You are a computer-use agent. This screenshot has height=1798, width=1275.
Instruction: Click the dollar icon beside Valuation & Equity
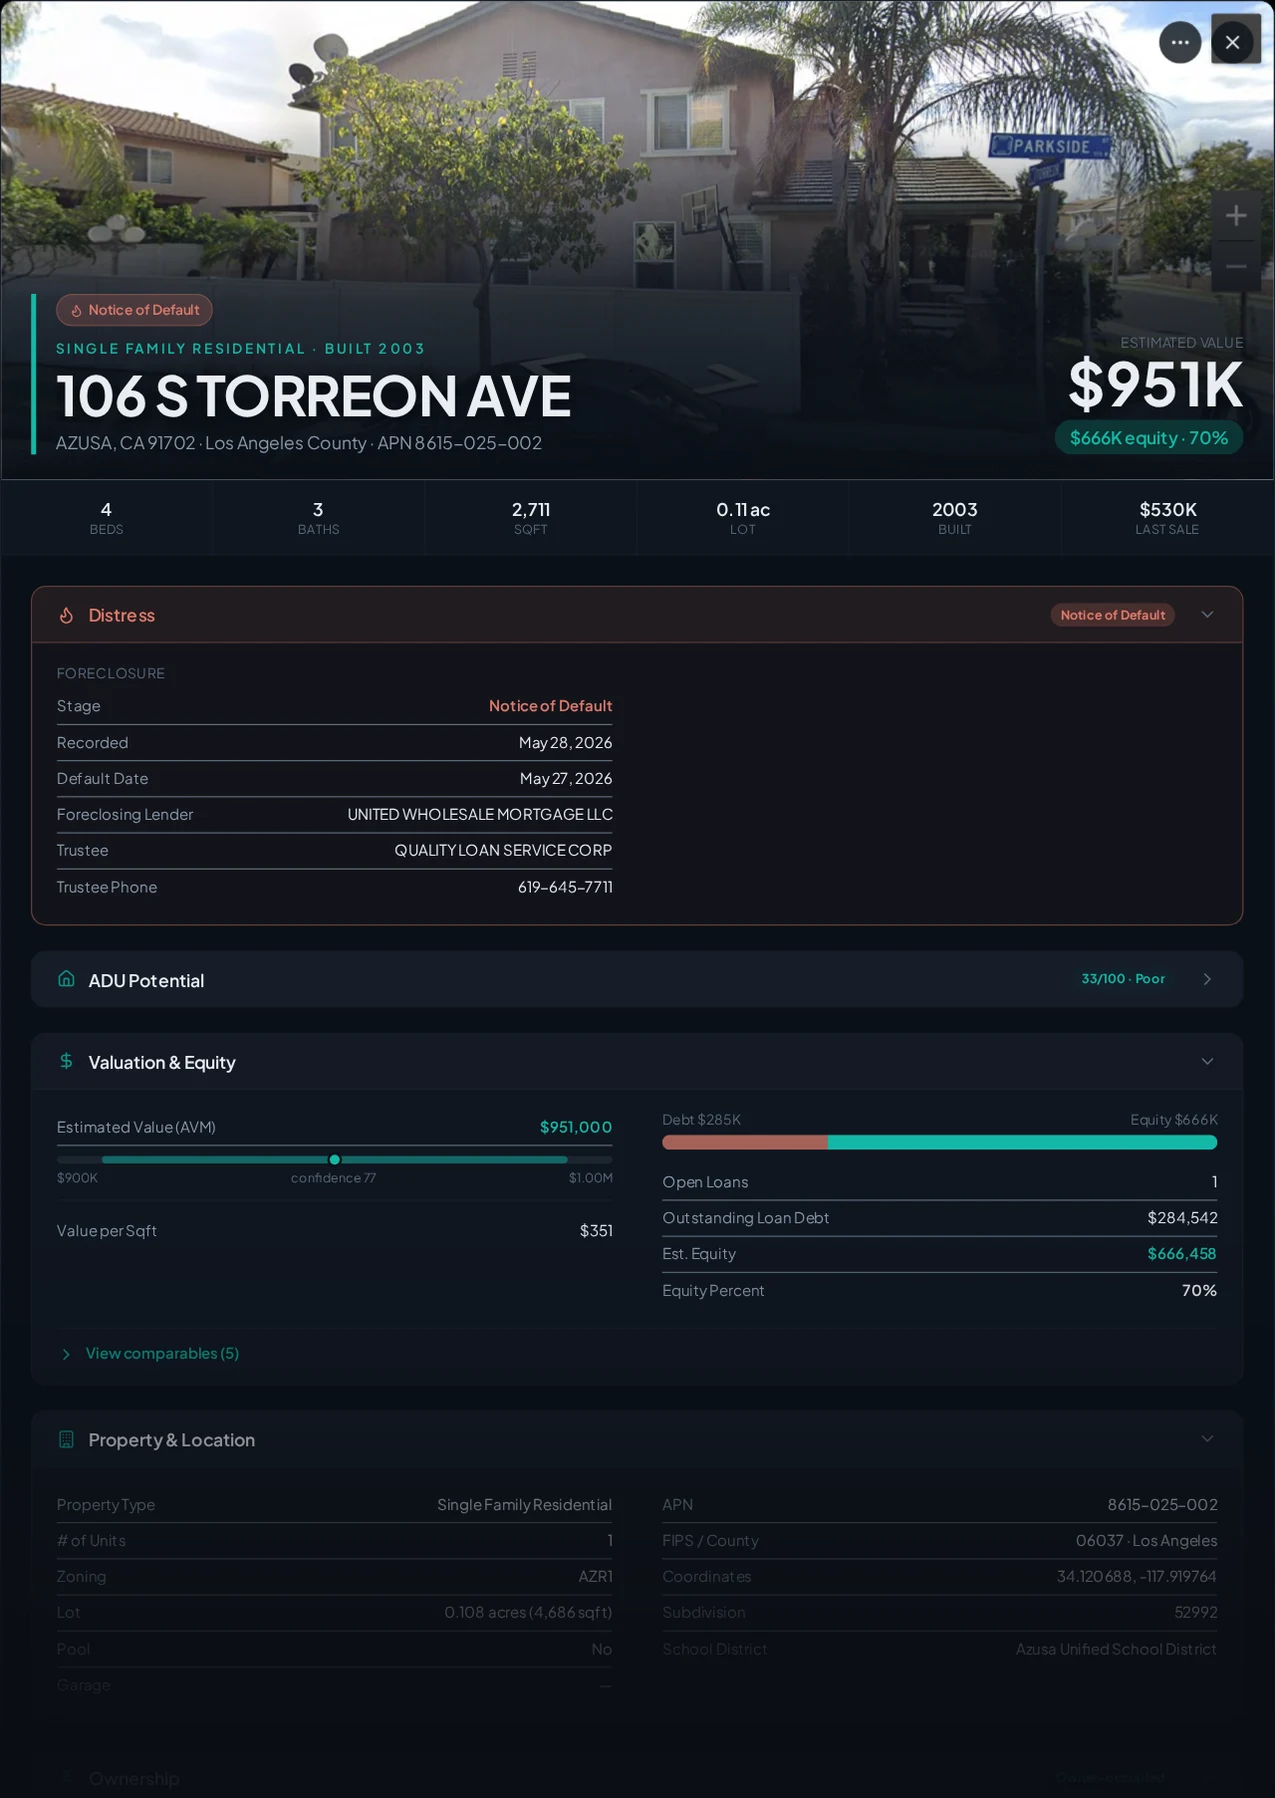click(66, 1061)
